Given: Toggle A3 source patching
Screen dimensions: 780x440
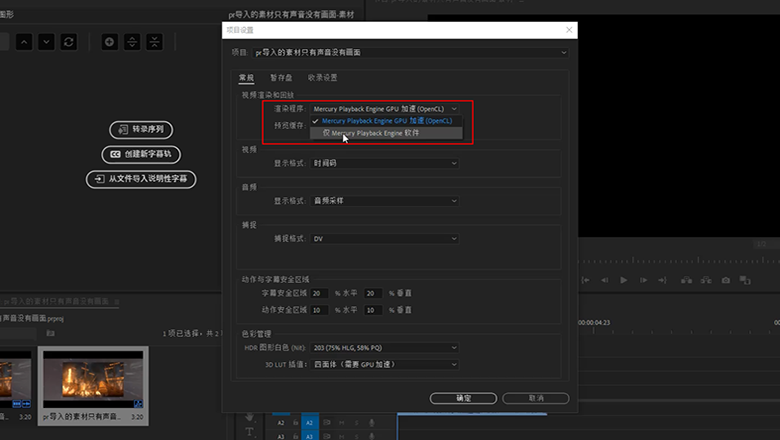Looking at the screenshot, I should pos(281,436).
